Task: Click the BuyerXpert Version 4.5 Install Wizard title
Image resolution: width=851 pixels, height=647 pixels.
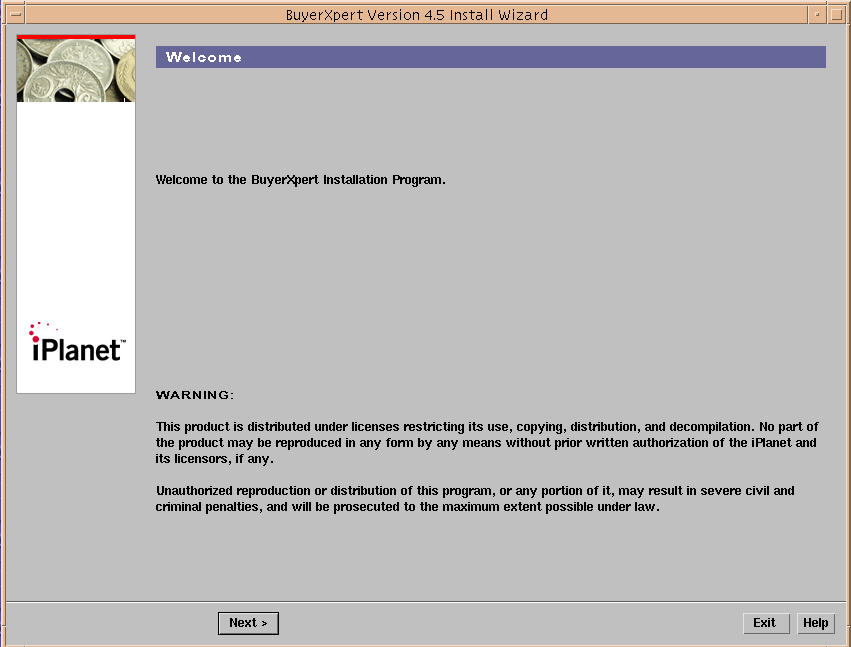Action: 417,15
